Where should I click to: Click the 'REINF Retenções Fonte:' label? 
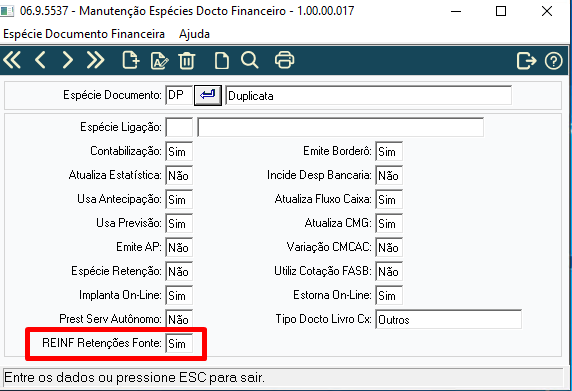point(102,343)
